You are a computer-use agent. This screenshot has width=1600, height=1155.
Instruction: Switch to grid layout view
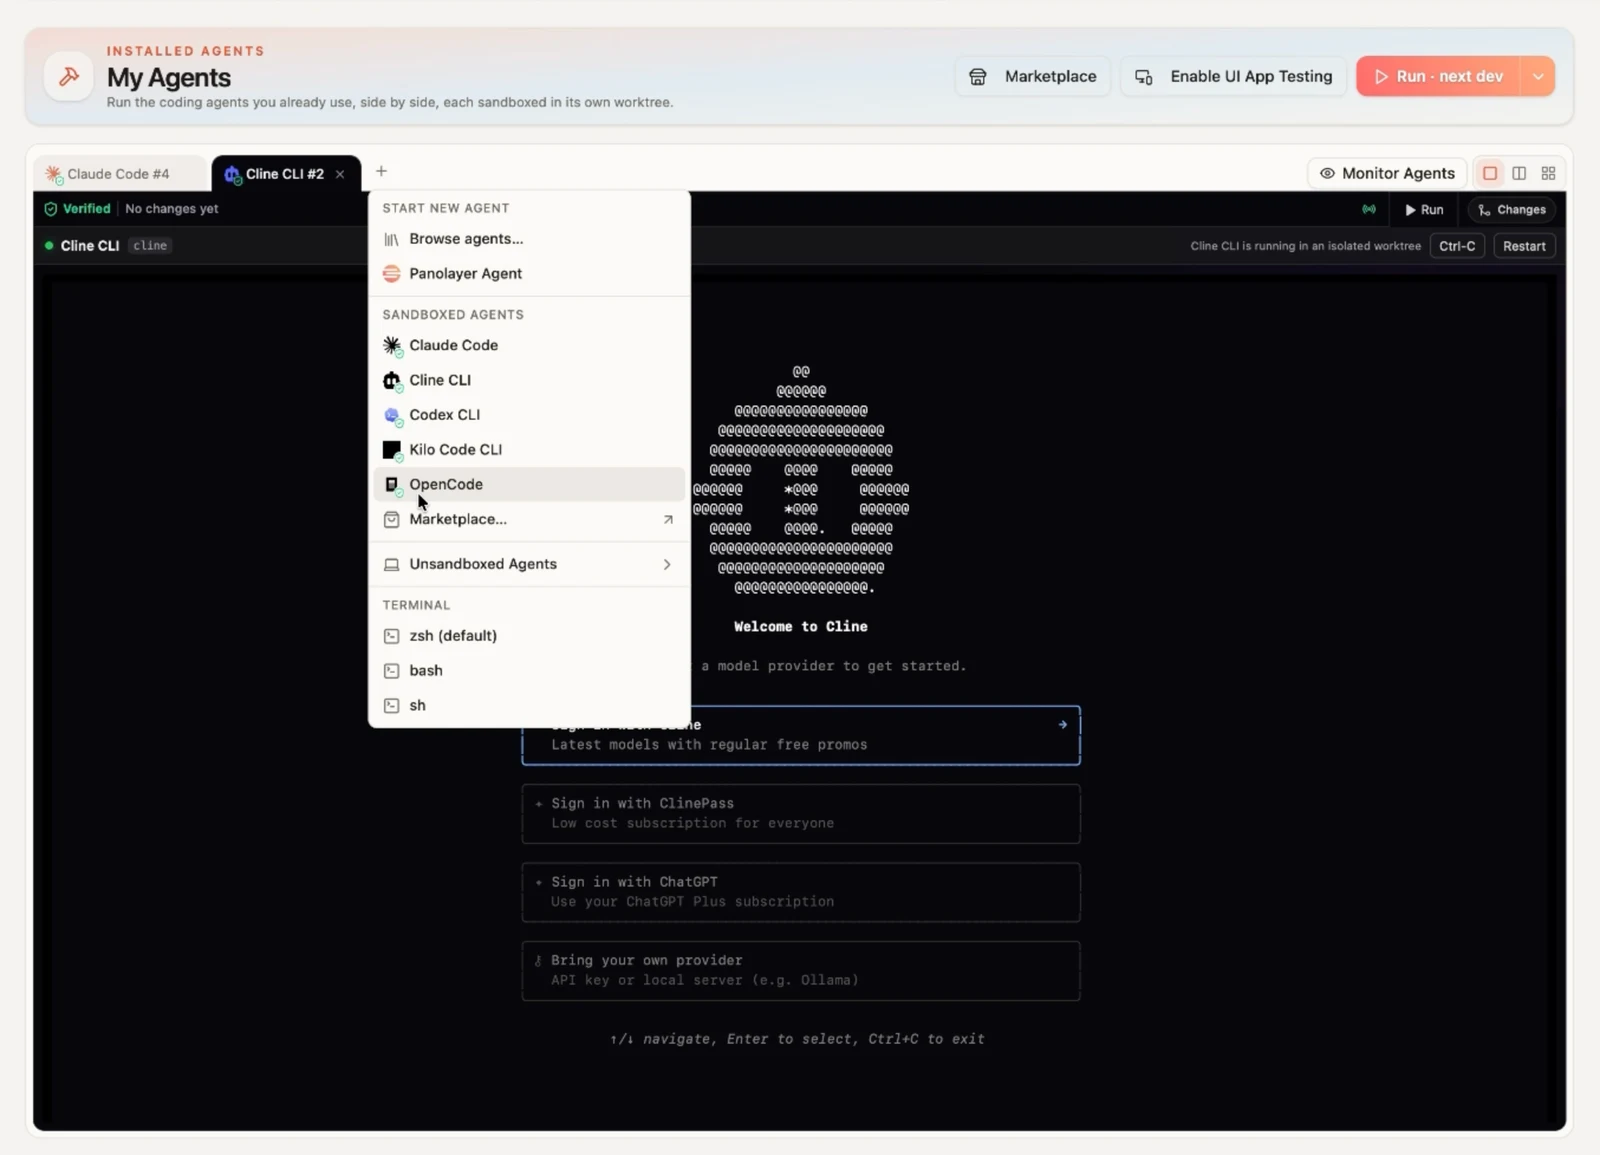pyautogui.click(x=1548, y=173)
